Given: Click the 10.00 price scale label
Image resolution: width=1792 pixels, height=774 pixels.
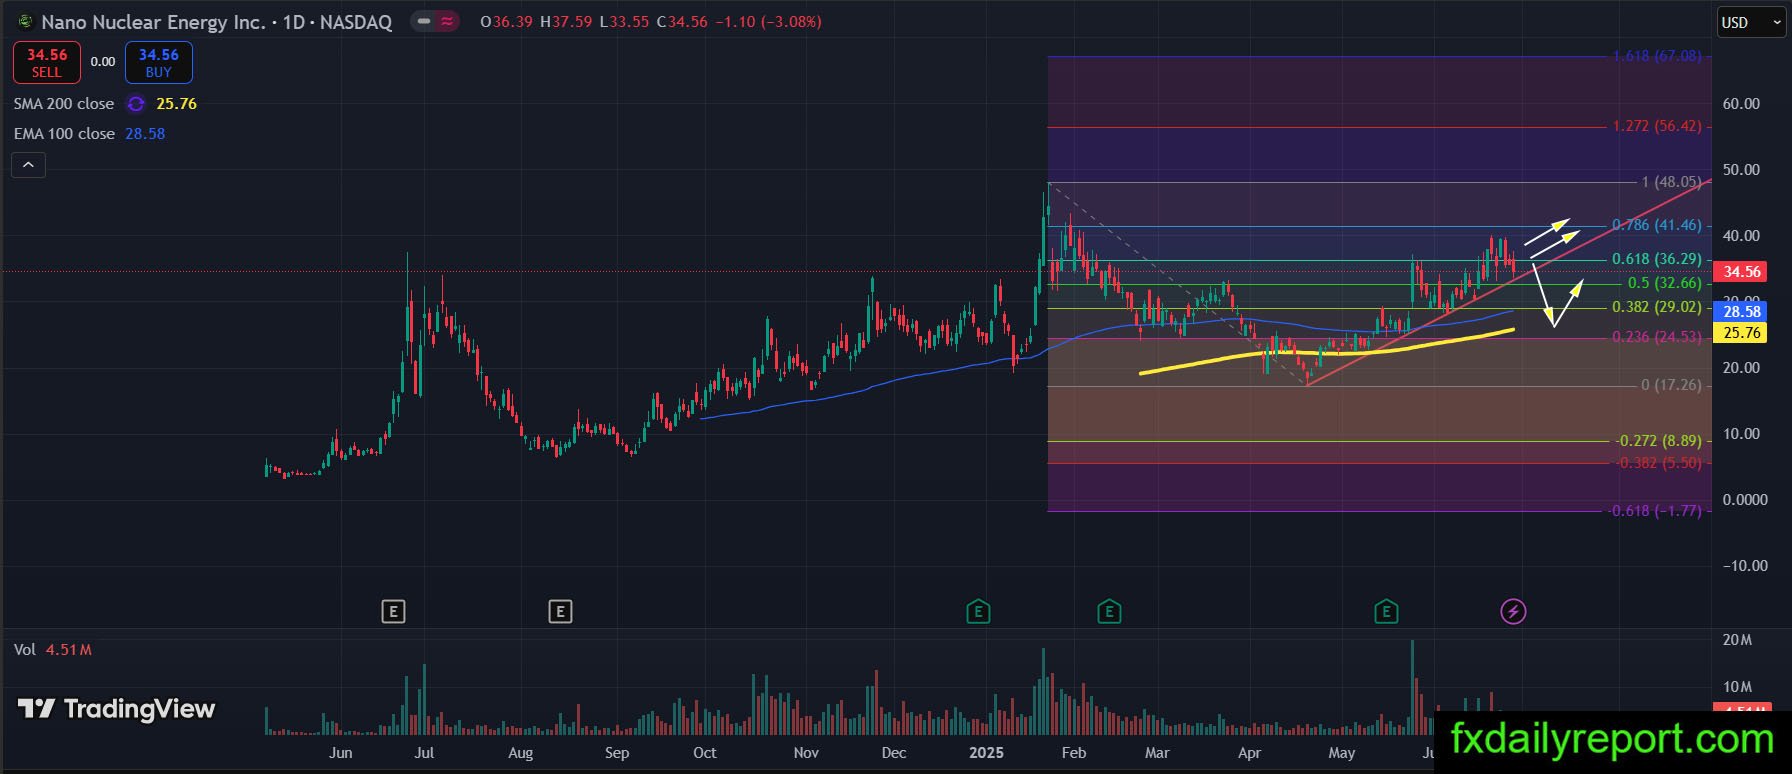Looking at the screenshot, I should 1741,434.
